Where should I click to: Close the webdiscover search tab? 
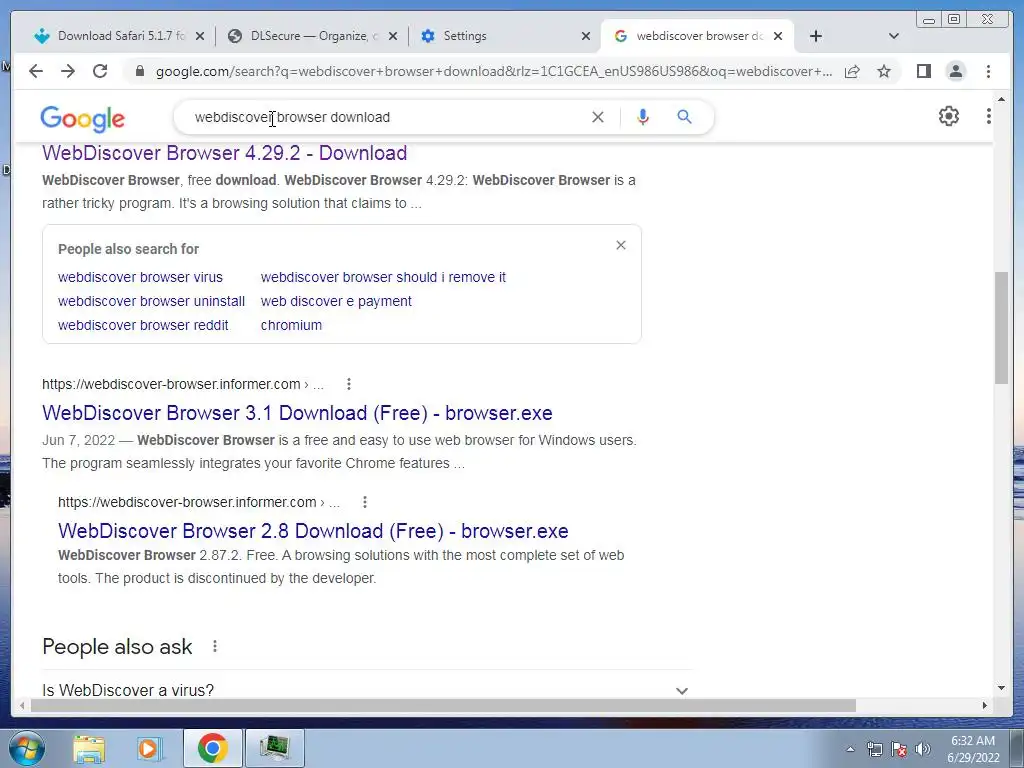778,36
